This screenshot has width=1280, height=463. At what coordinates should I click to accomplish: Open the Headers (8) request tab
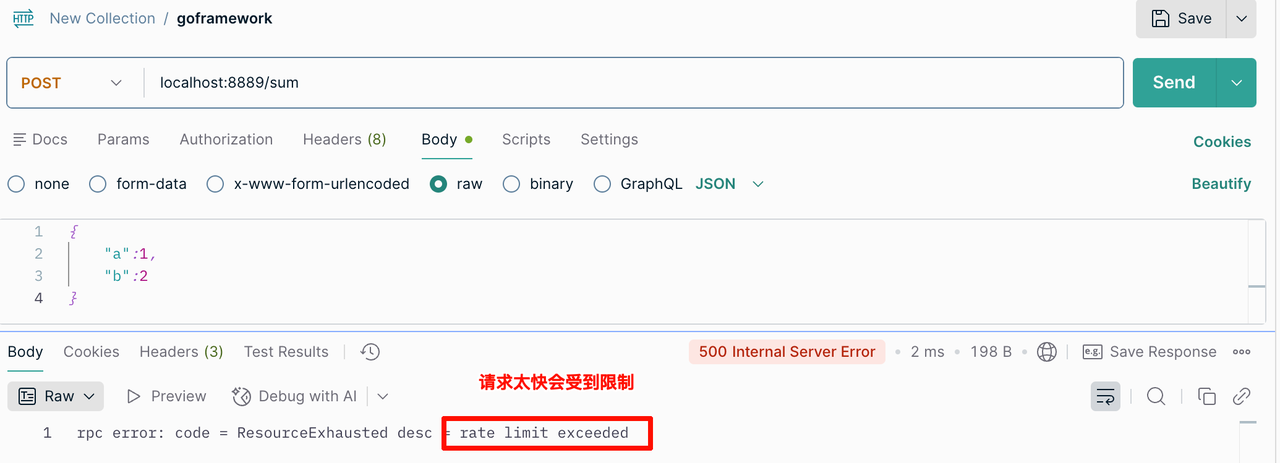(344, 139)
